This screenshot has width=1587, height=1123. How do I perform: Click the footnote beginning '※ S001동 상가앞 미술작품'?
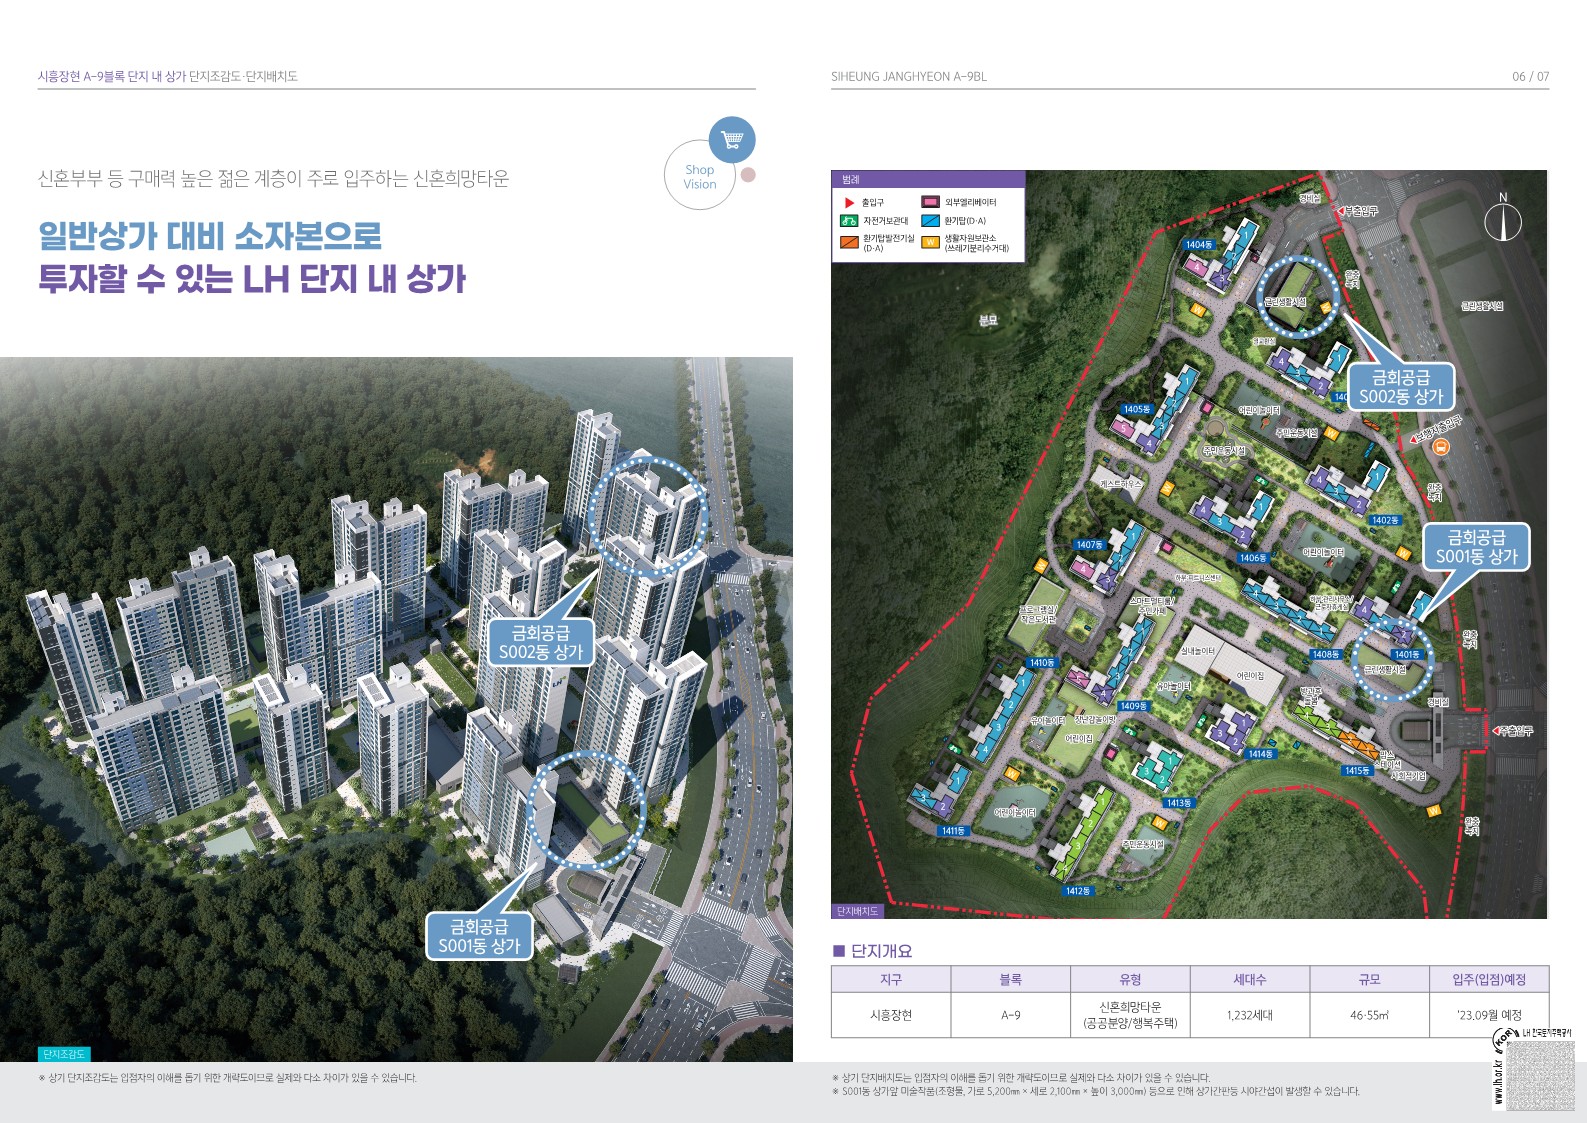(x=1096, y=1091)
